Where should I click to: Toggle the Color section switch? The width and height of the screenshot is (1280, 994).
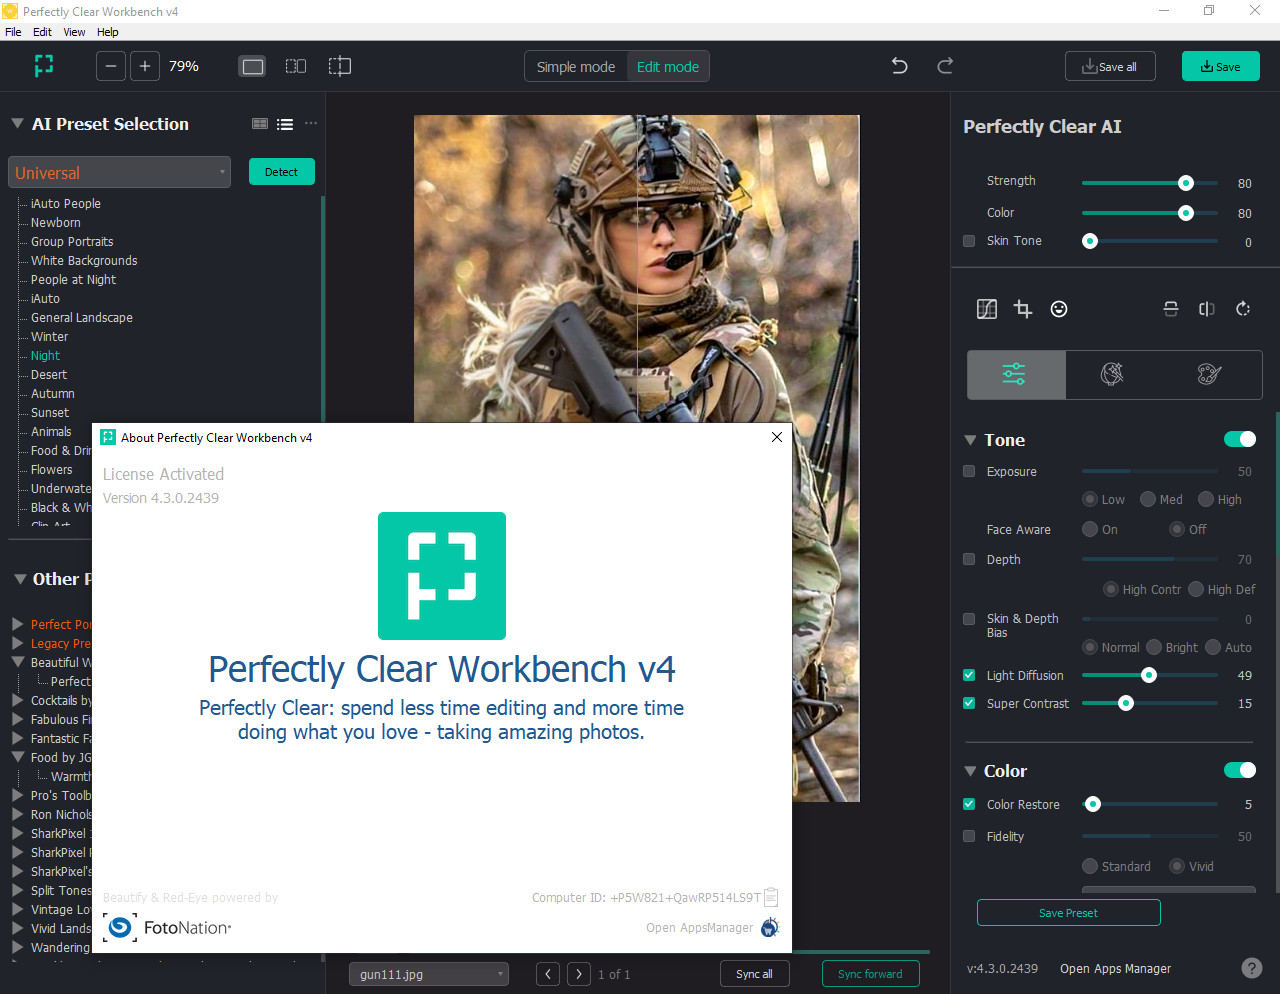(x=1240, y=770)
